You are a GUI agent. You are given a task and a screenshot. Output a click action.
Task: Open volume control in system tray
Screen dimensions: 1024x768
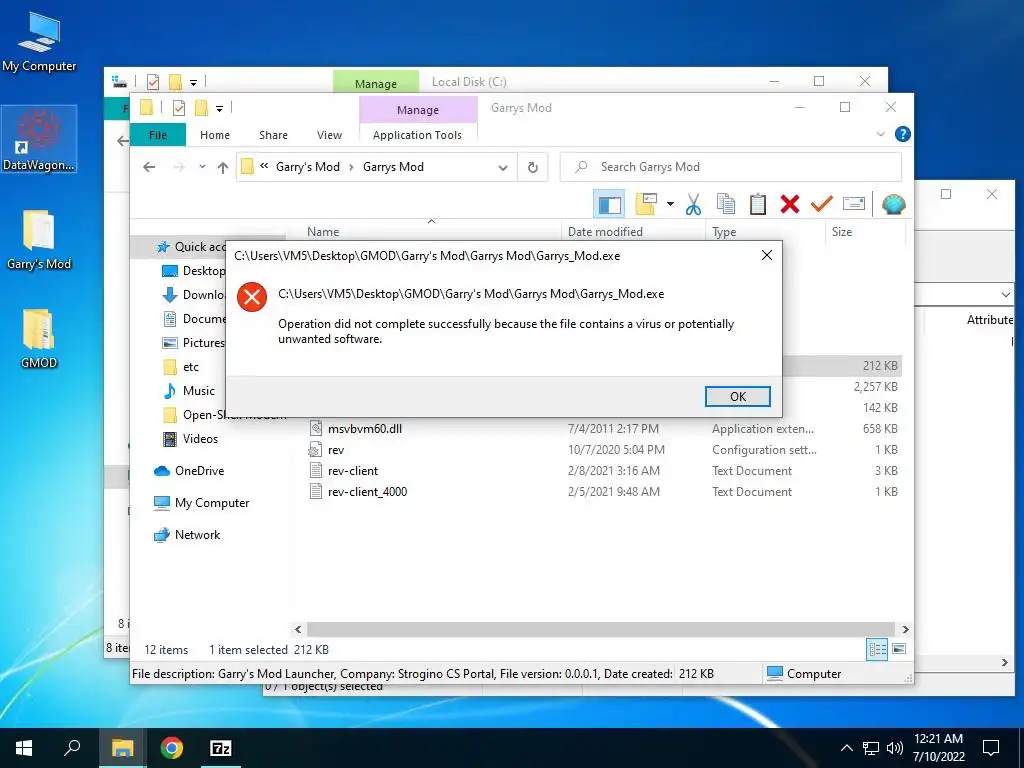[895, 748]
